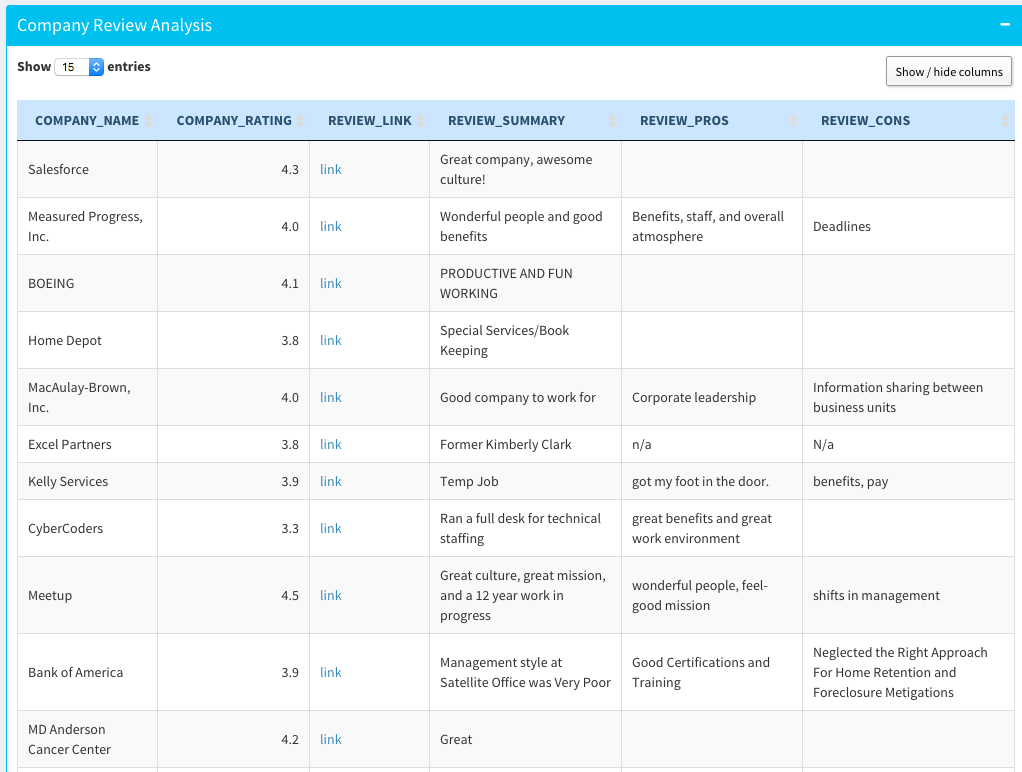This screenshot has width=1022, height=772.
Task: Click summary 'Special Services/Book Keeping'
Action: 504,340
